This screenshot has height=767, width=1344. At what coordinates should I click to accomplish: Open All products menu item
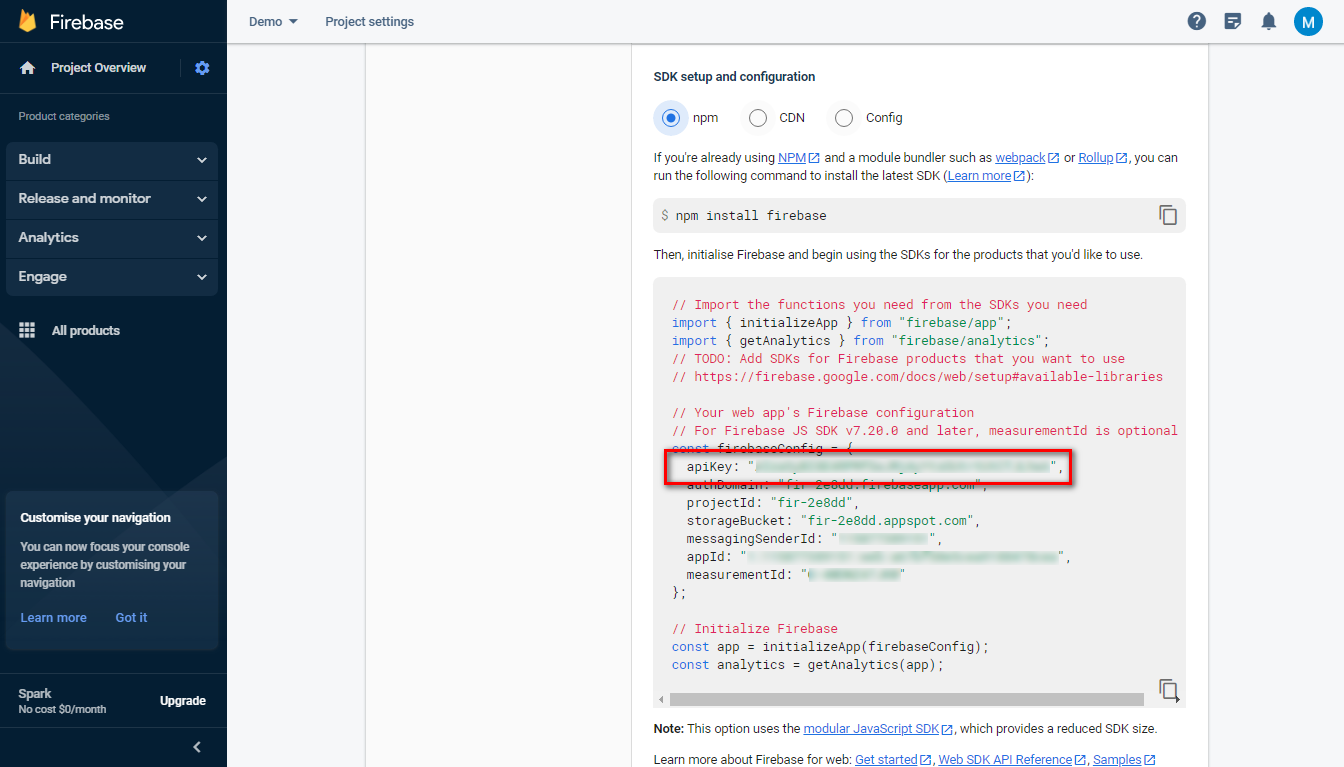(x=86, y=330)
